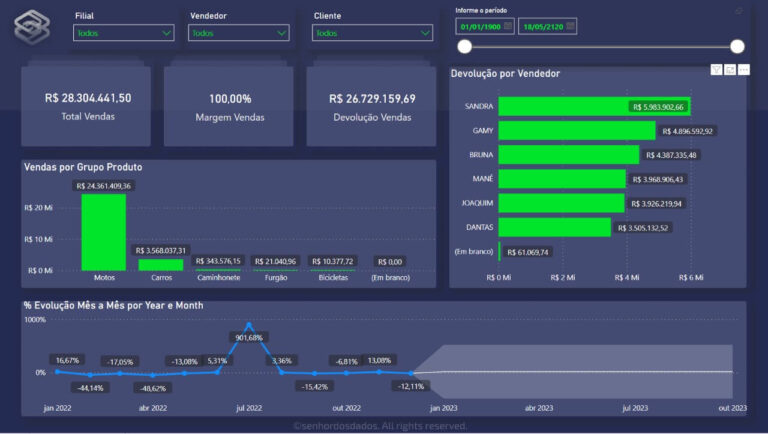Select the 901,68% peak data point
Viewport: 768px width, 434px height.
pyautogui.click(x=249, y=325)
